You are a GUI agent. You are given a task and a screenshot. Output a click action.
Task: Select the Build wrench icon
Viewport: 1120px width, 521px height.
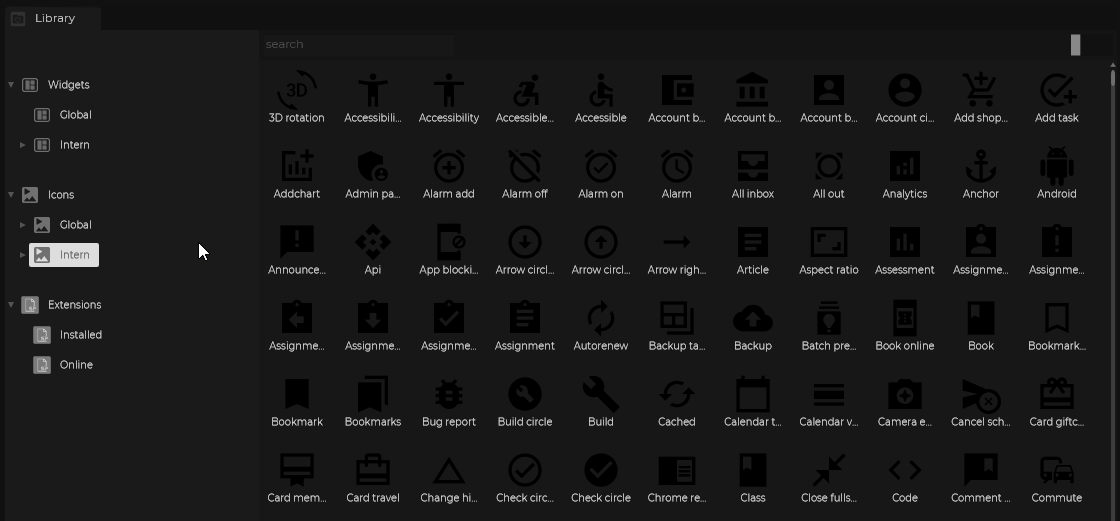[600, 396]
